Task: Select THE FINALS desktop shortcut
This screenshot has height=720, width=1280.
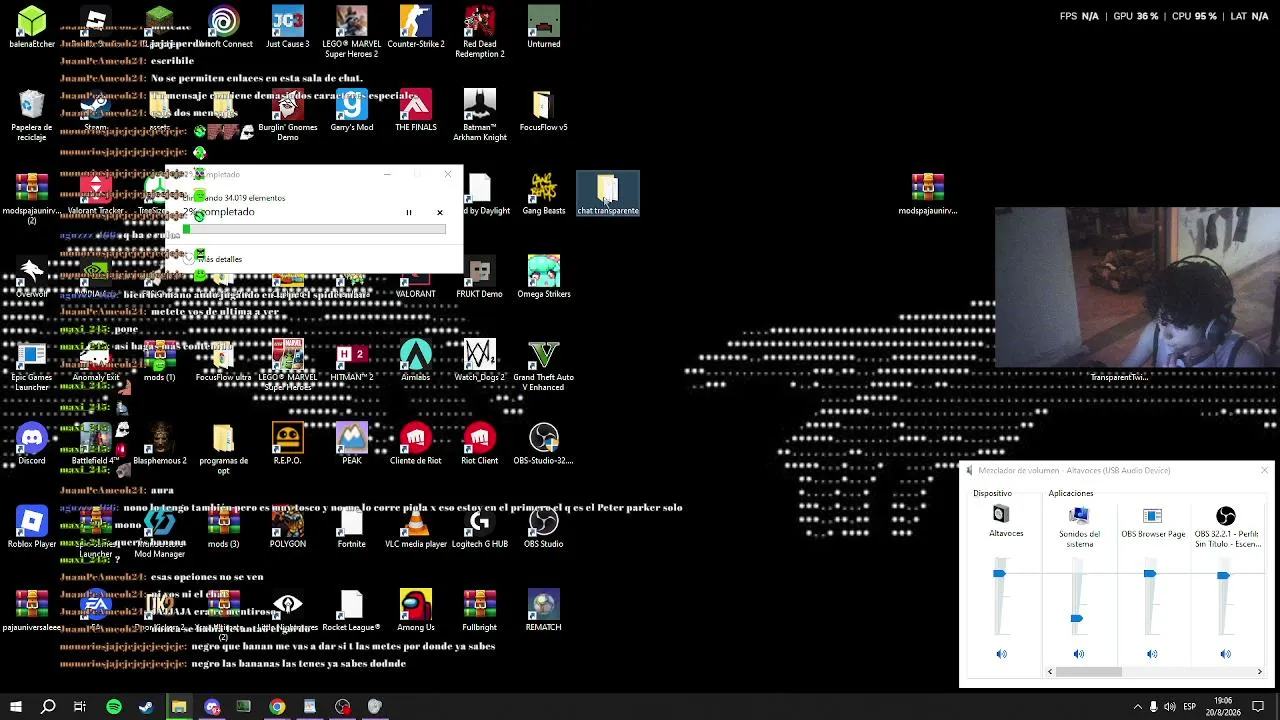Action: [x=416, y=111]
